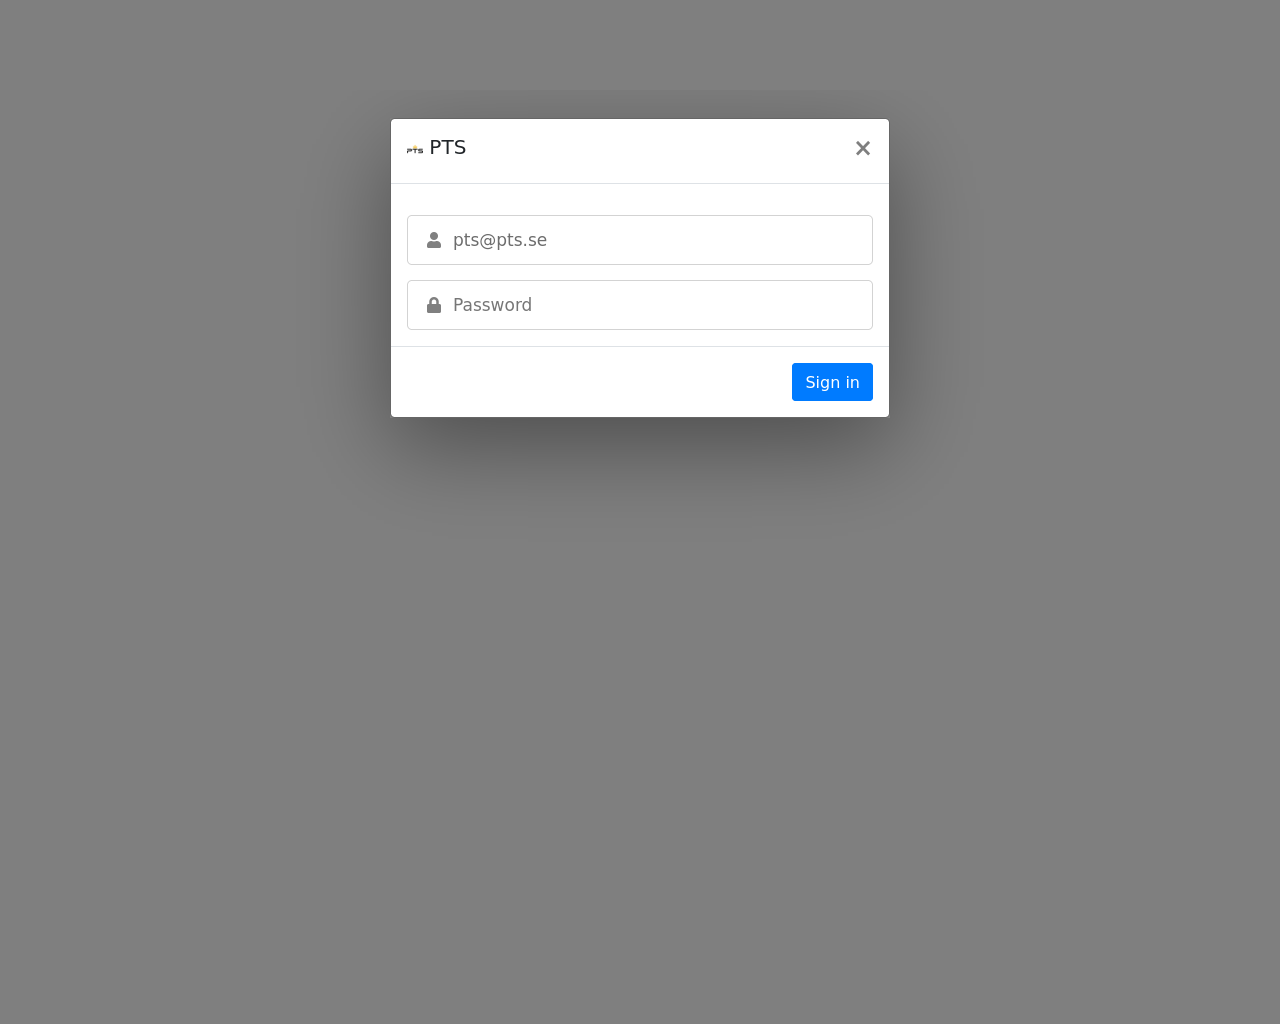
Task: Focus the Password input field
Action: tap(640, 305)
